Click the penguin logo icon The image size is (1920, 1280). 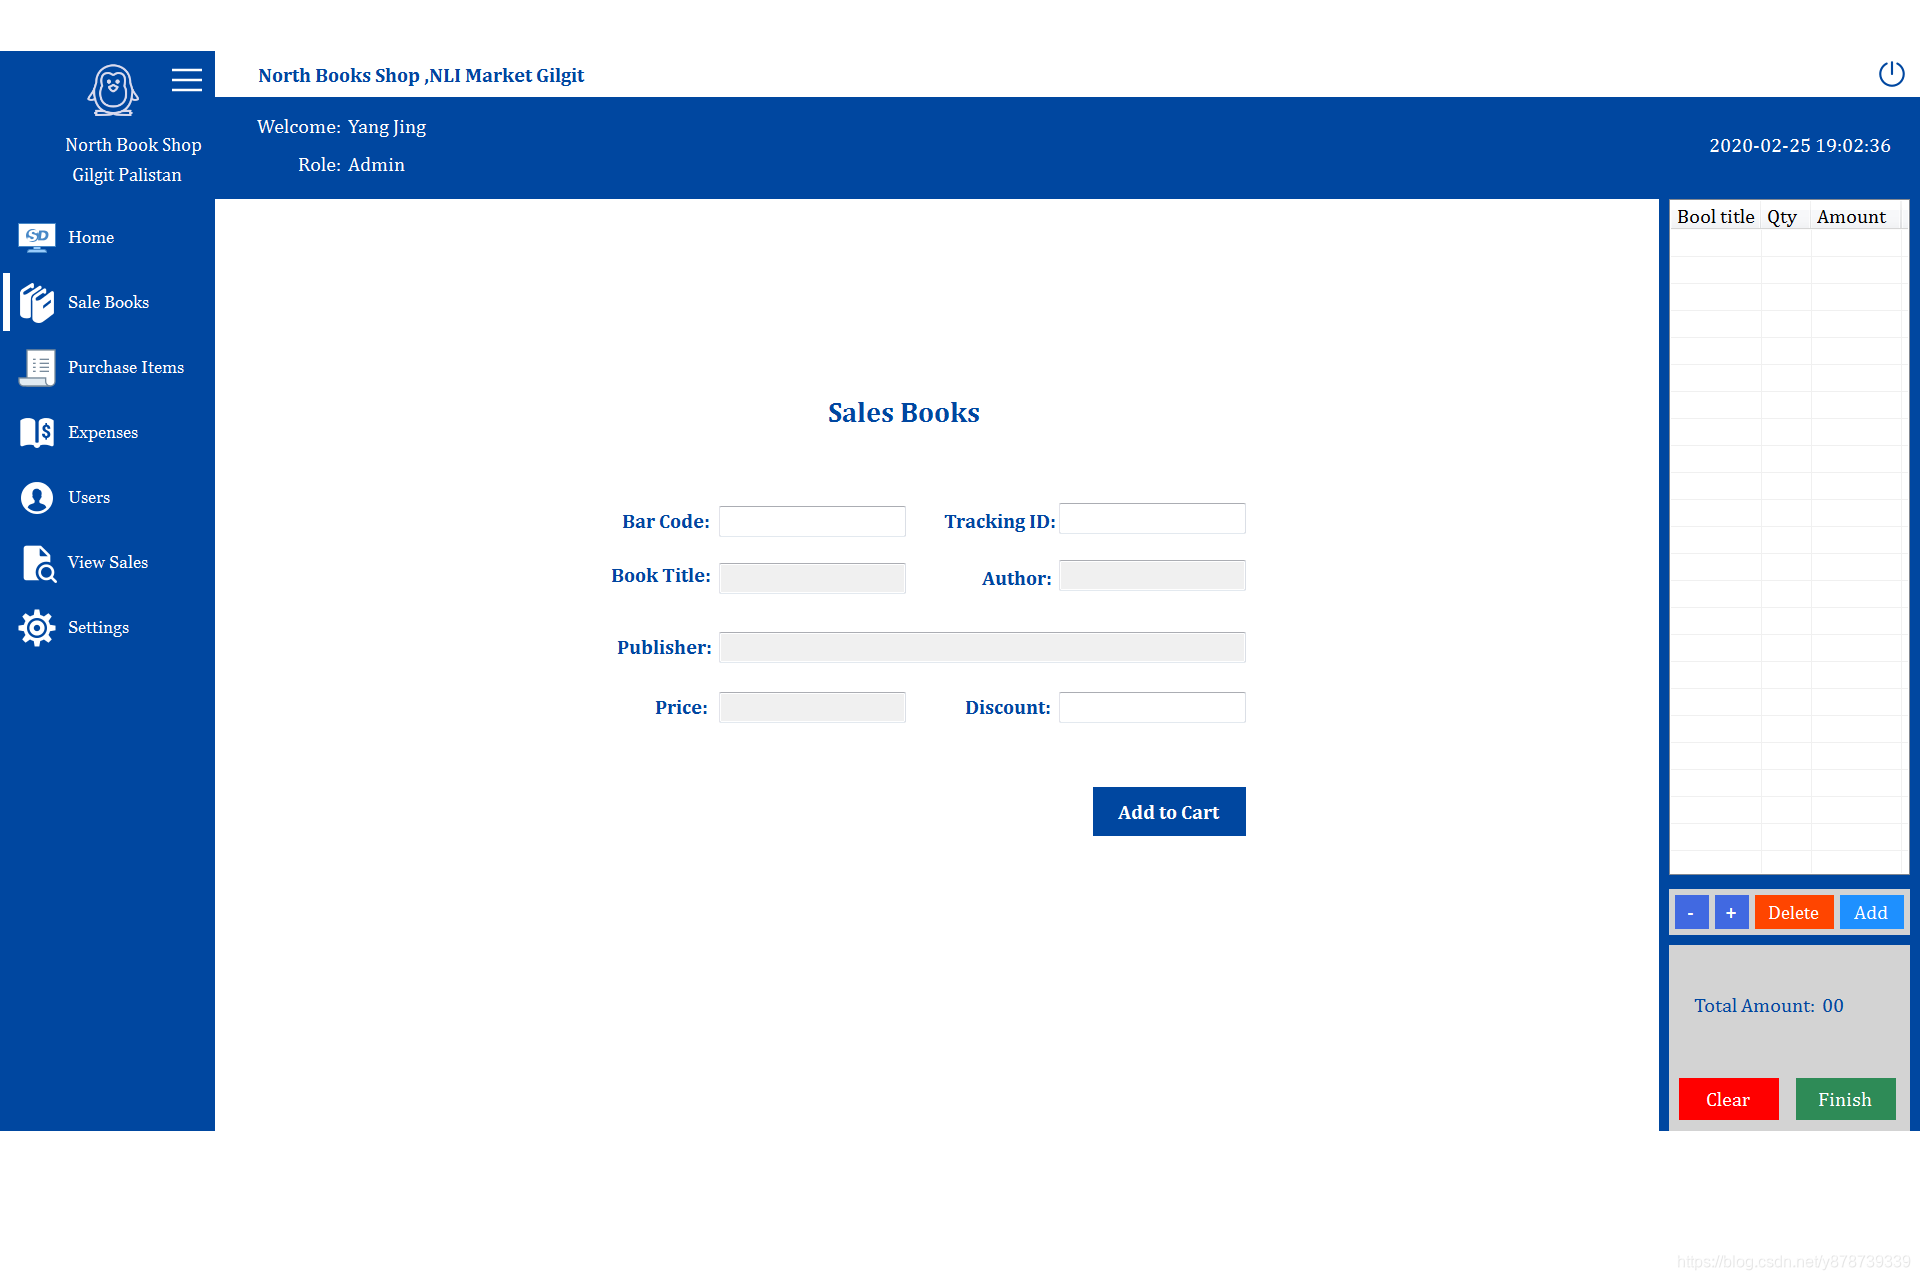113,90
